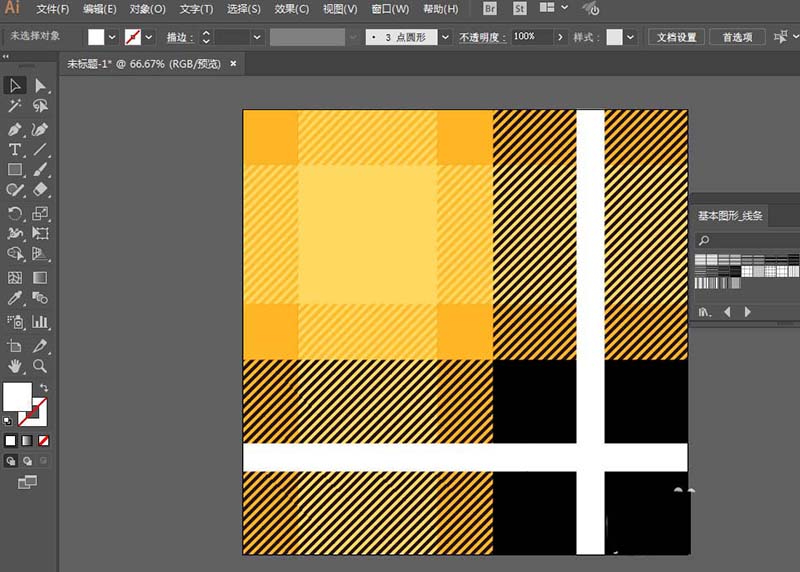Pick the Rectangle tool

[x=16, y=170]
